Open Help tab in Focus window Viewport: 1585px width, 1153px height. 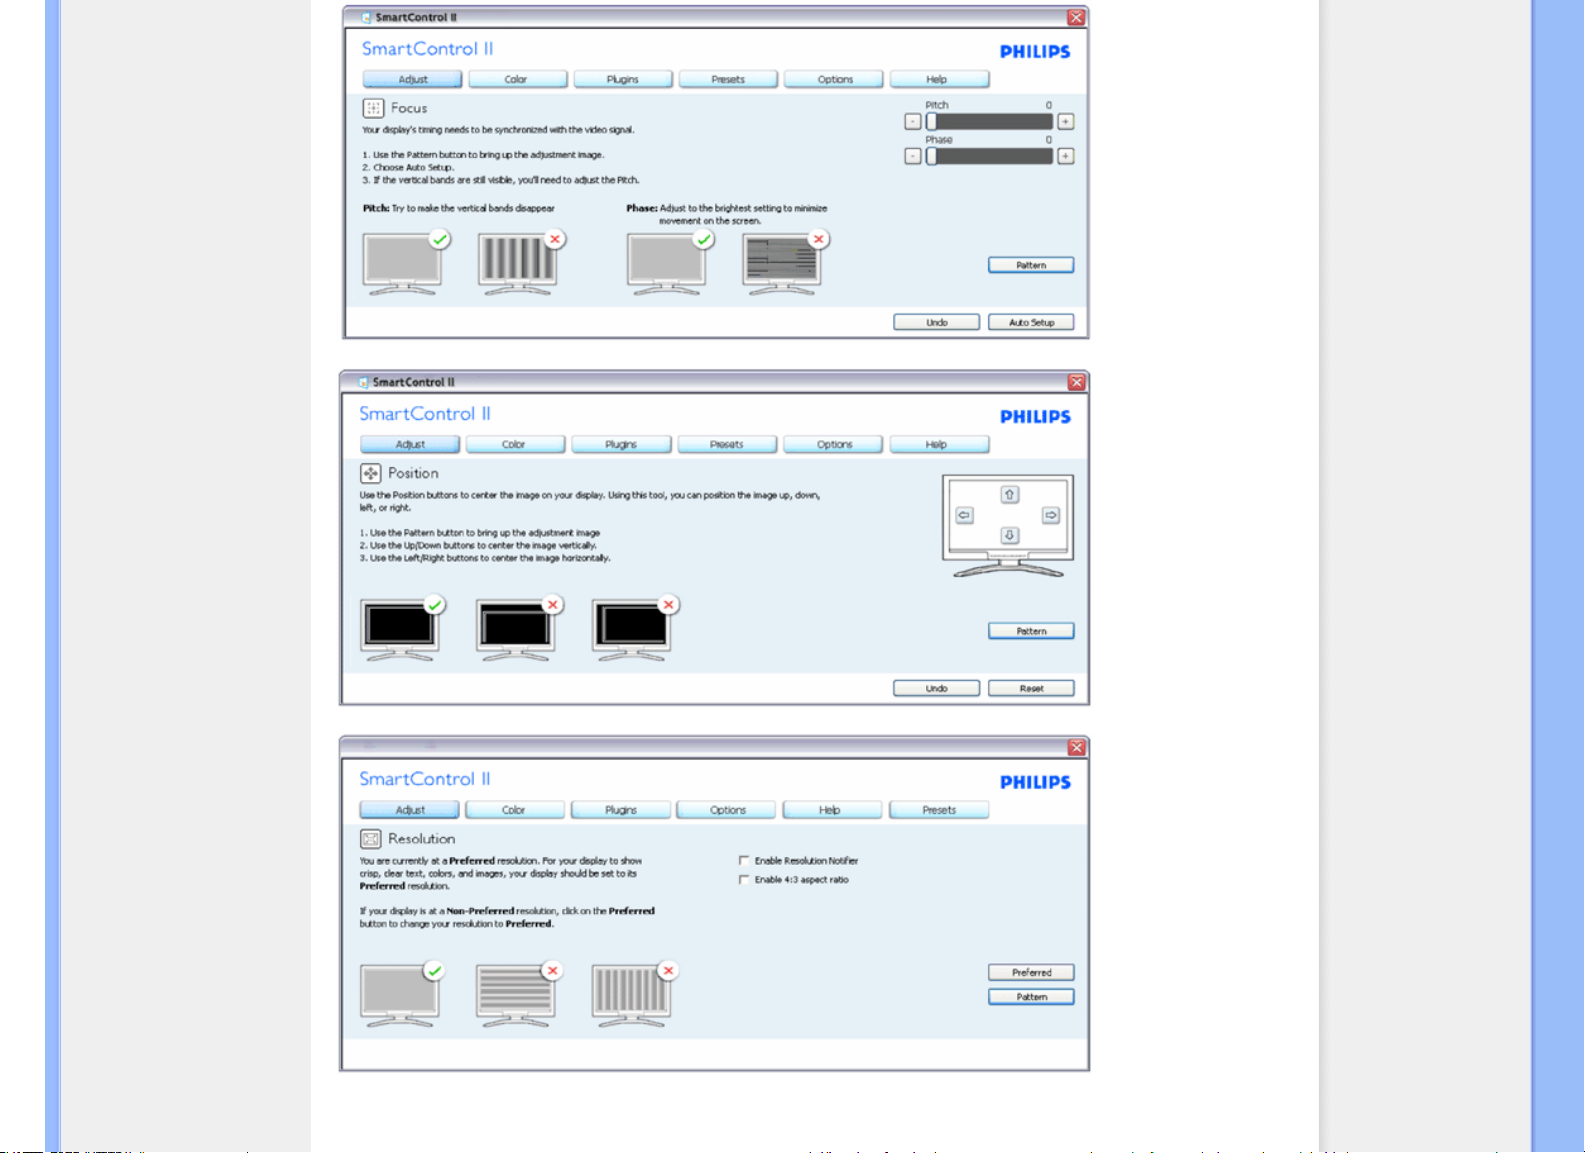[x=939, y=79]
